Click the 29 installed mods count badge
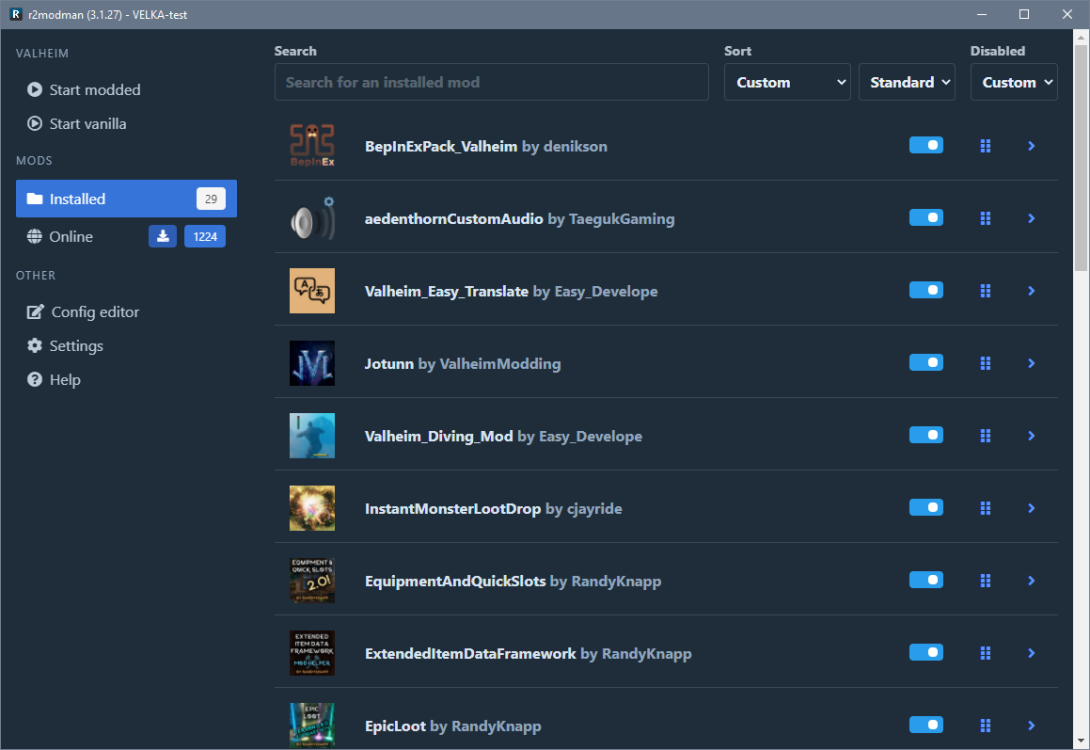This screenshot has height=750, width=1090. pyautogui.click(x=211, y=199)
